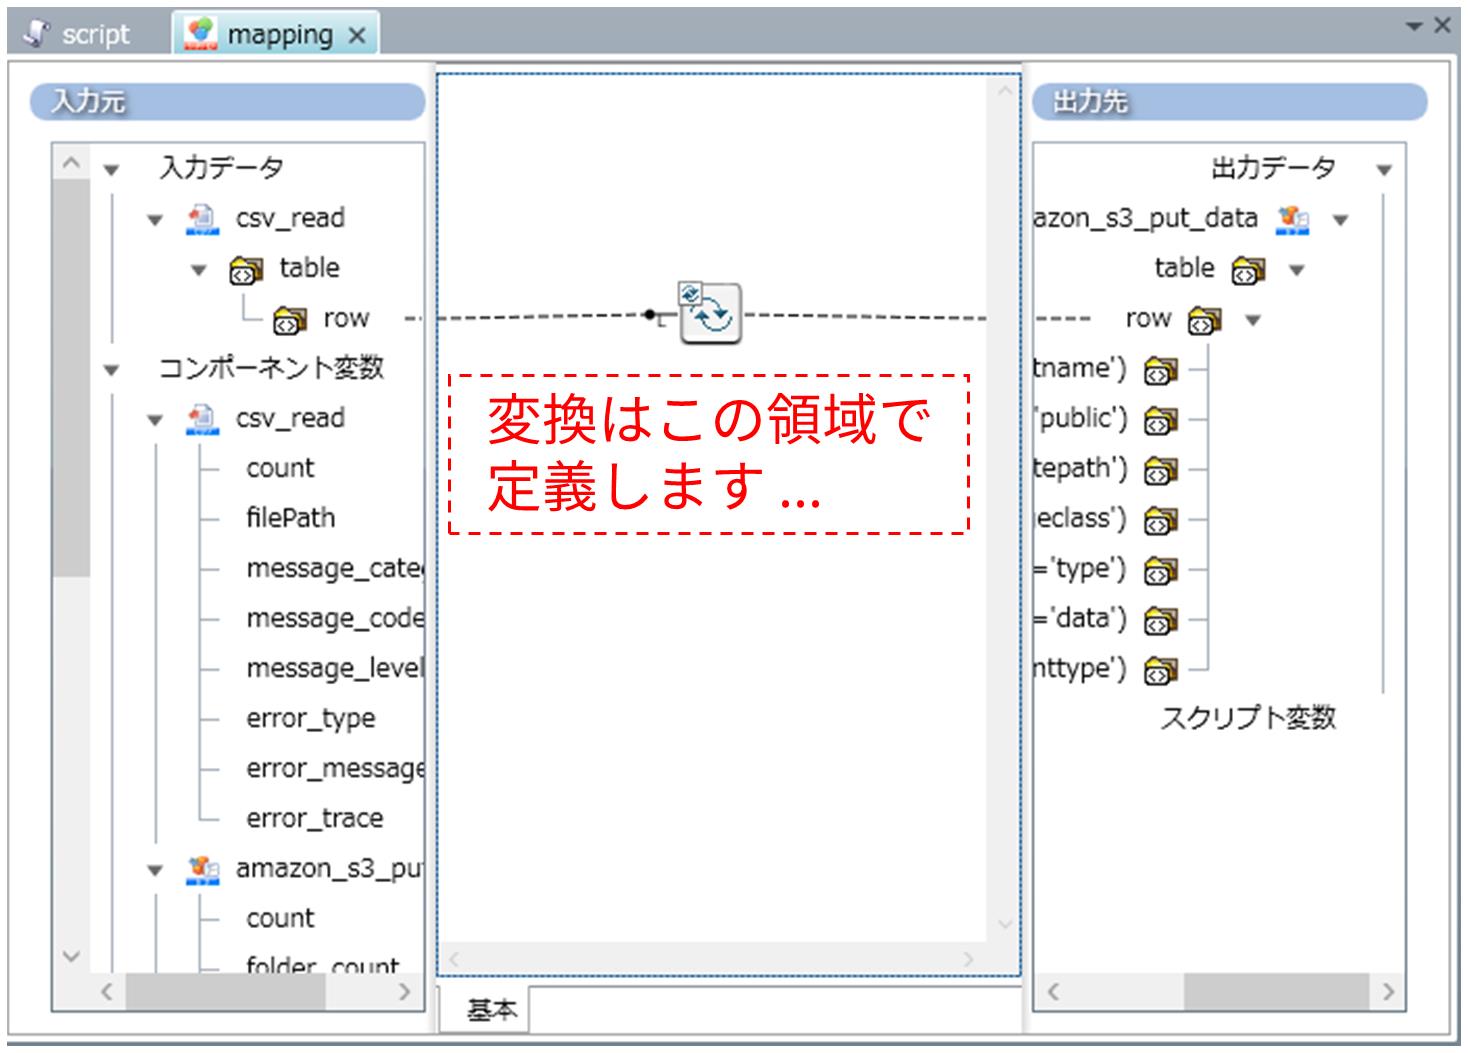
Task: Collapse the output row node arrow
Action: [1253, 320]
